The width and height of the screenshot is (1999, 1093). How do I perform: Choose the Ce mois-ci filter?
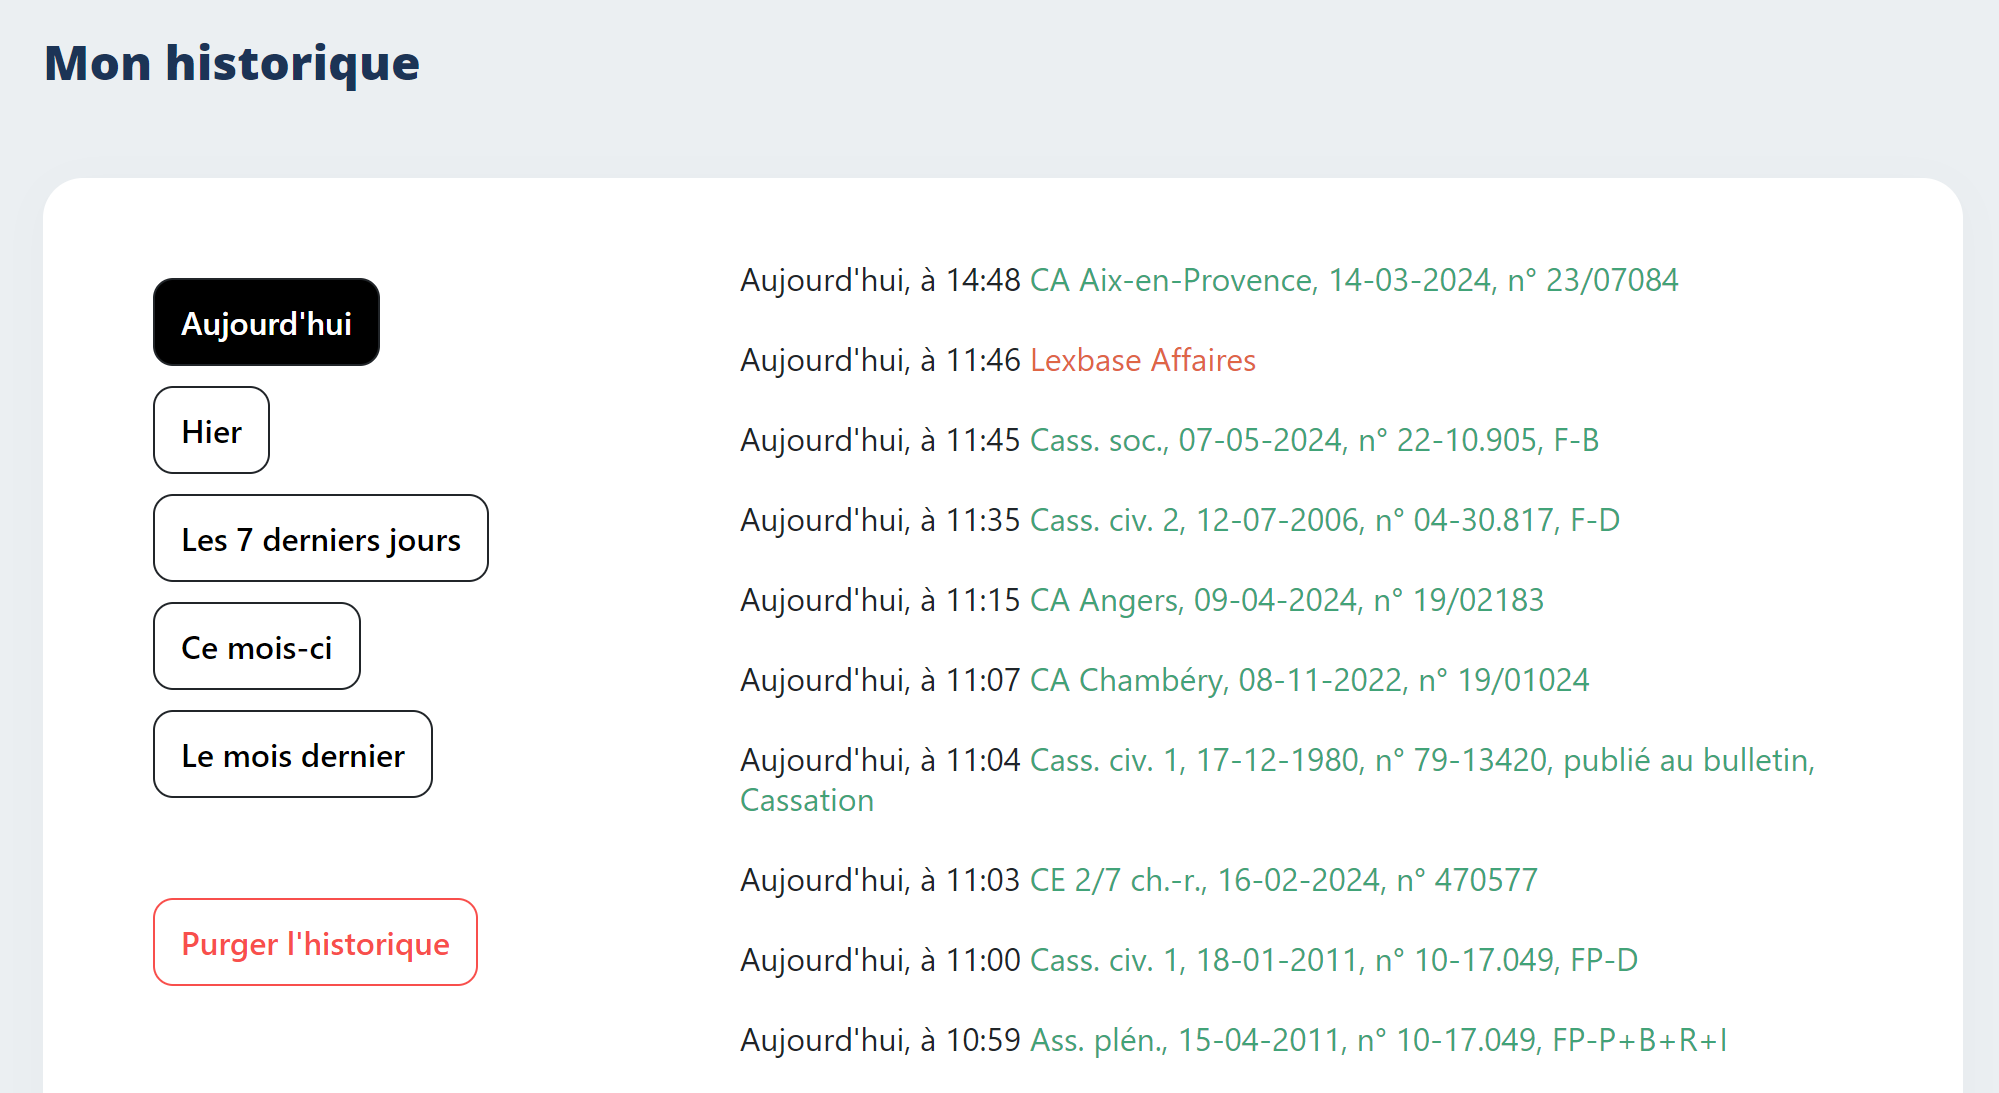tap(256, 647)
